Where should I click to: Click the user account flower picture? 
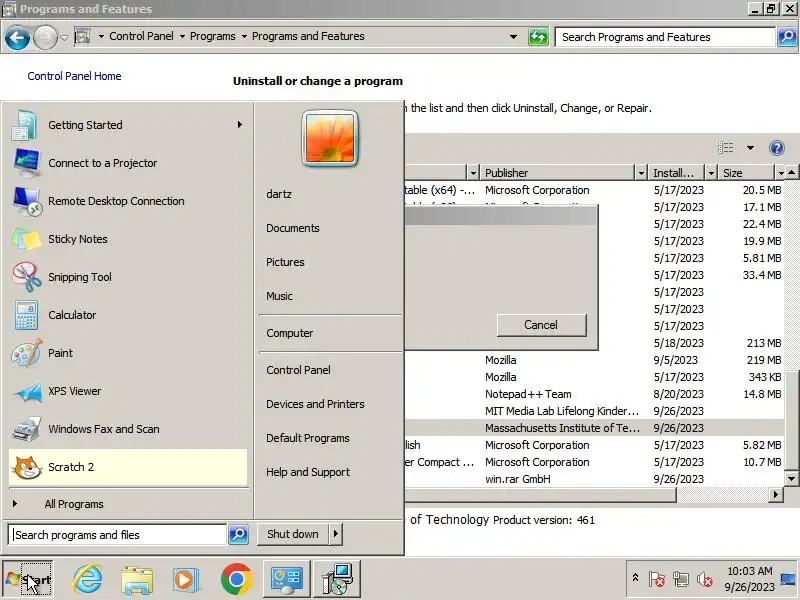[x=330, y=138]
